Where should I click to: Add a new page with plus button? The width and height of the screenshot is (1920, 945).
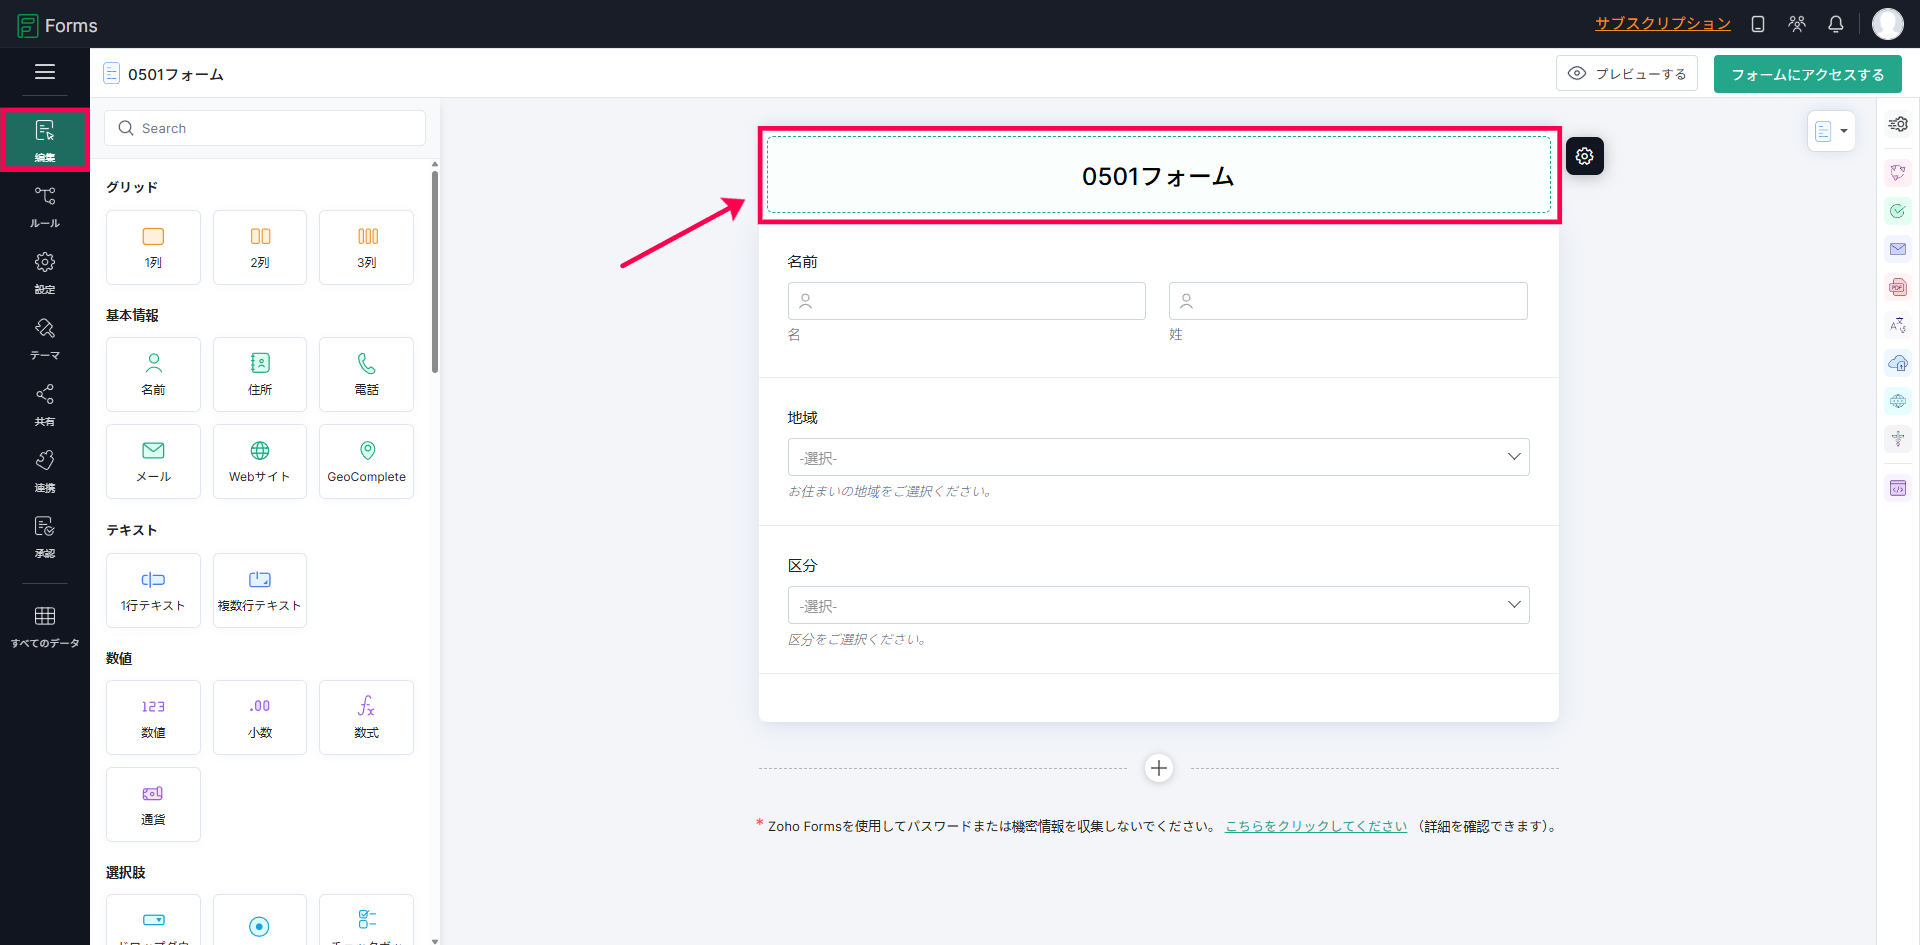pos(1159,768)
